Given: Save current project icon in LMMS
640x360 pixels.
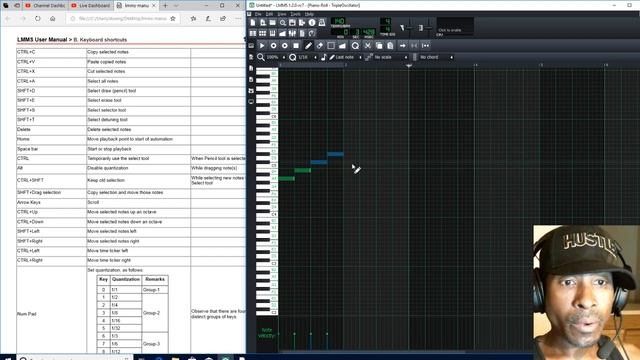Looking at the screenshot, I should click(292, 23).
